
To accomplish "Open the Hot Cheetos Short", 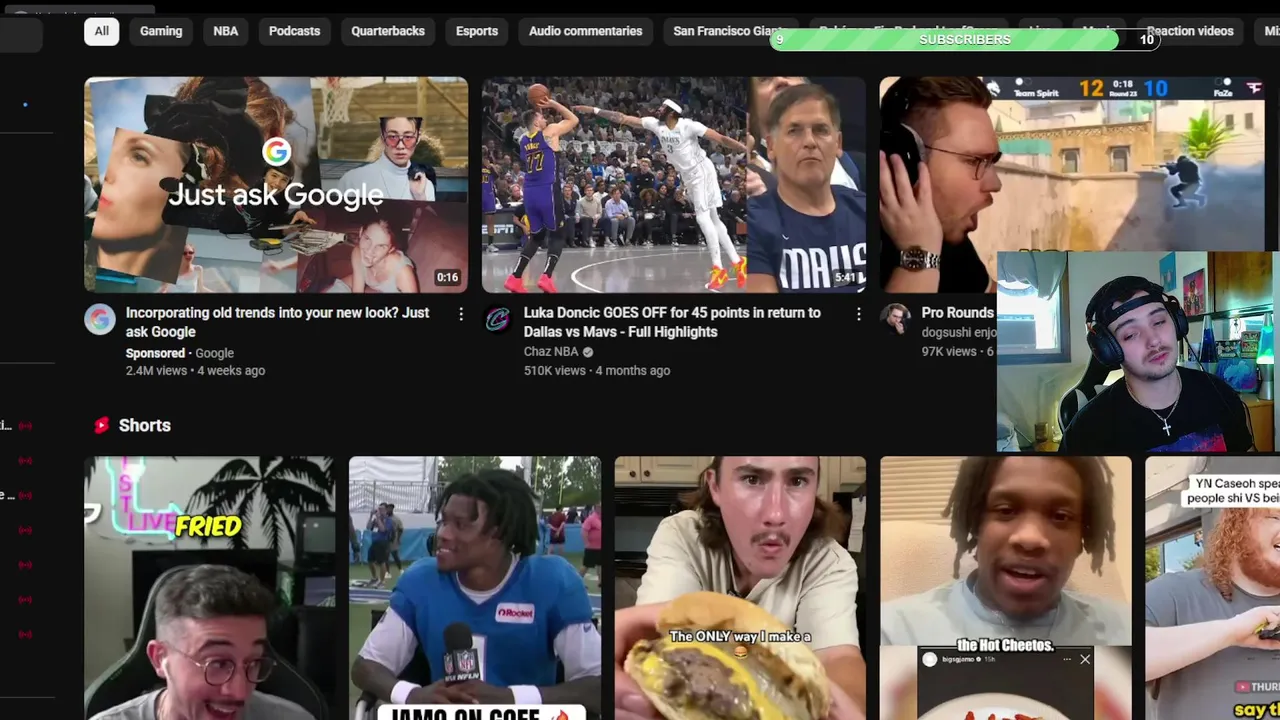I will (x=1006, y=588).
